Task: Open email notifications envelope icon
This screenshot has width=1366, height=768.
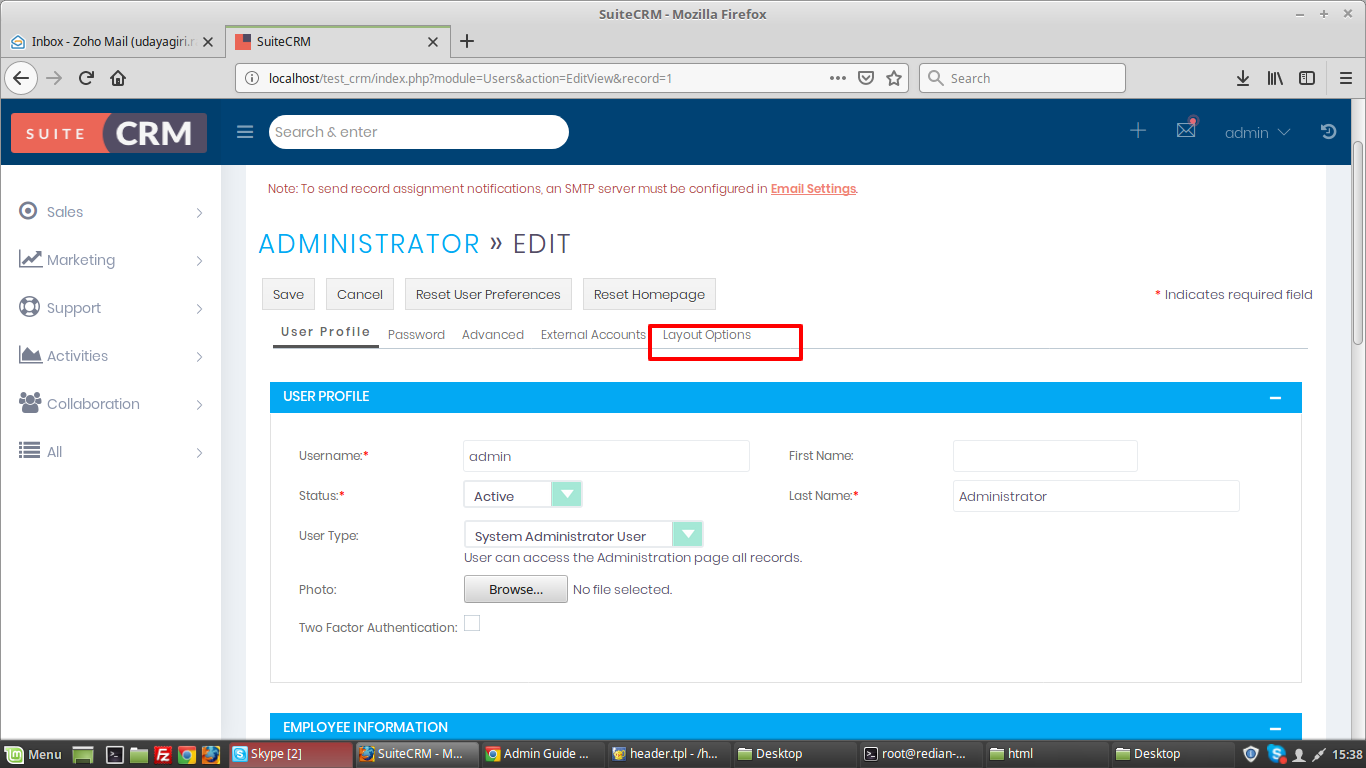Action: point(1186,130)
